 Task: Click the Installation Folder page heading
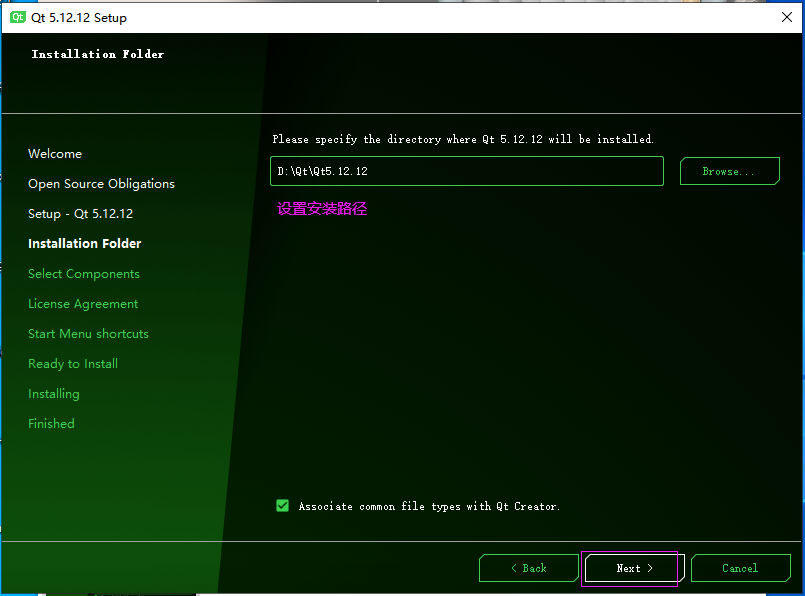tap(98, 54)
